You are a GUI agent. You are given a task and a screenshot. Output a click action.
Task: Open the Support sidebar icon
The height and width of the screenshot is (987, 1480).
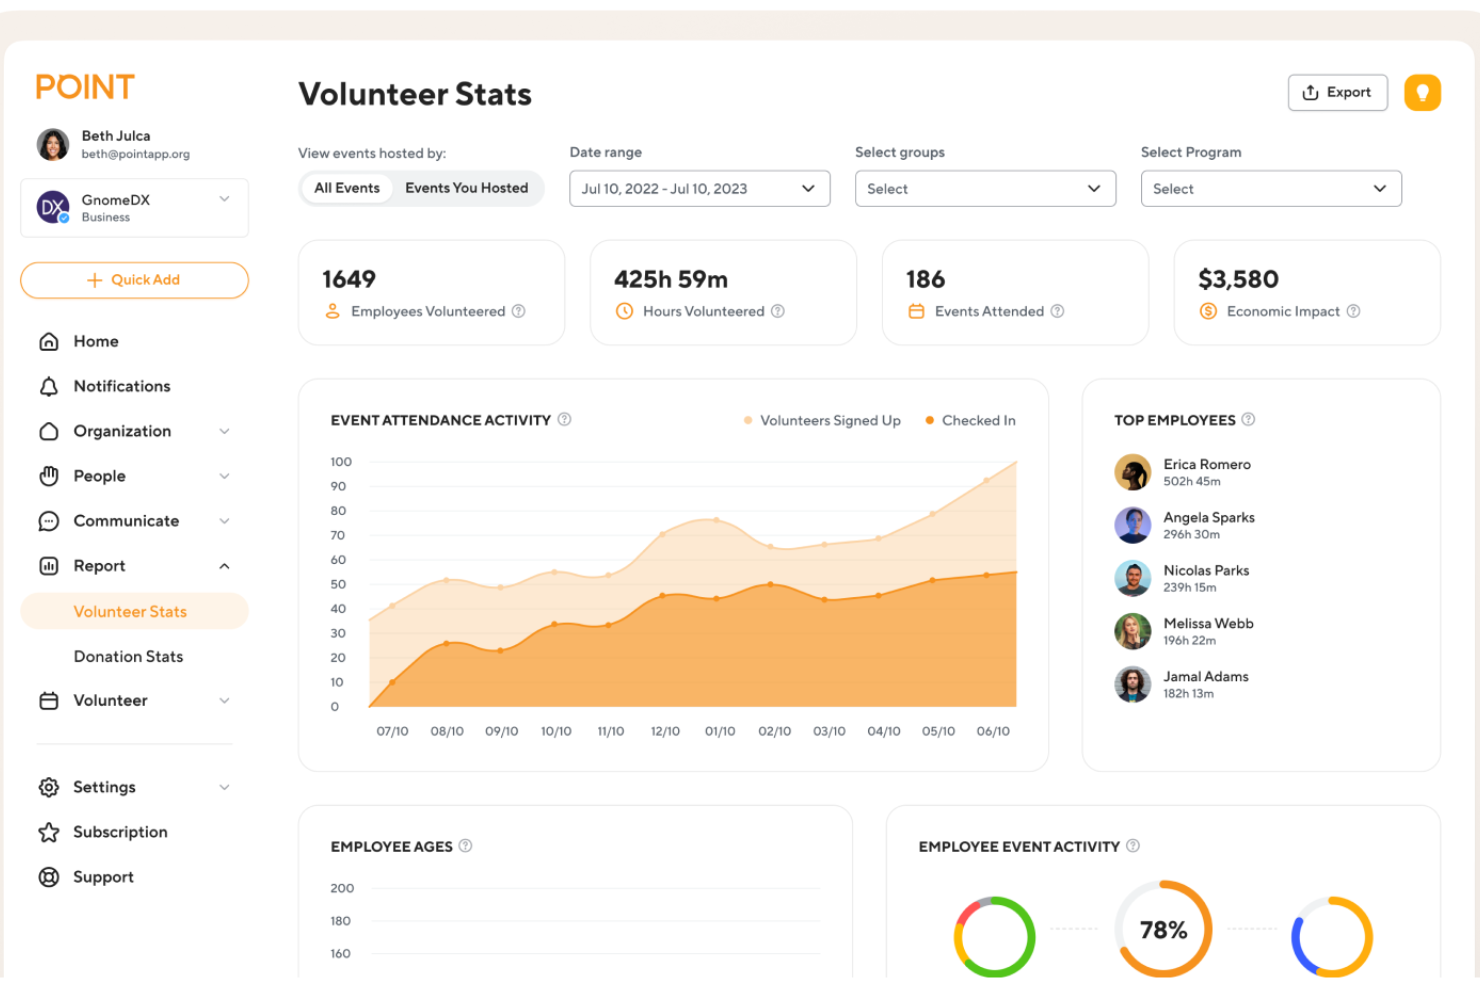tap(49, 877)
